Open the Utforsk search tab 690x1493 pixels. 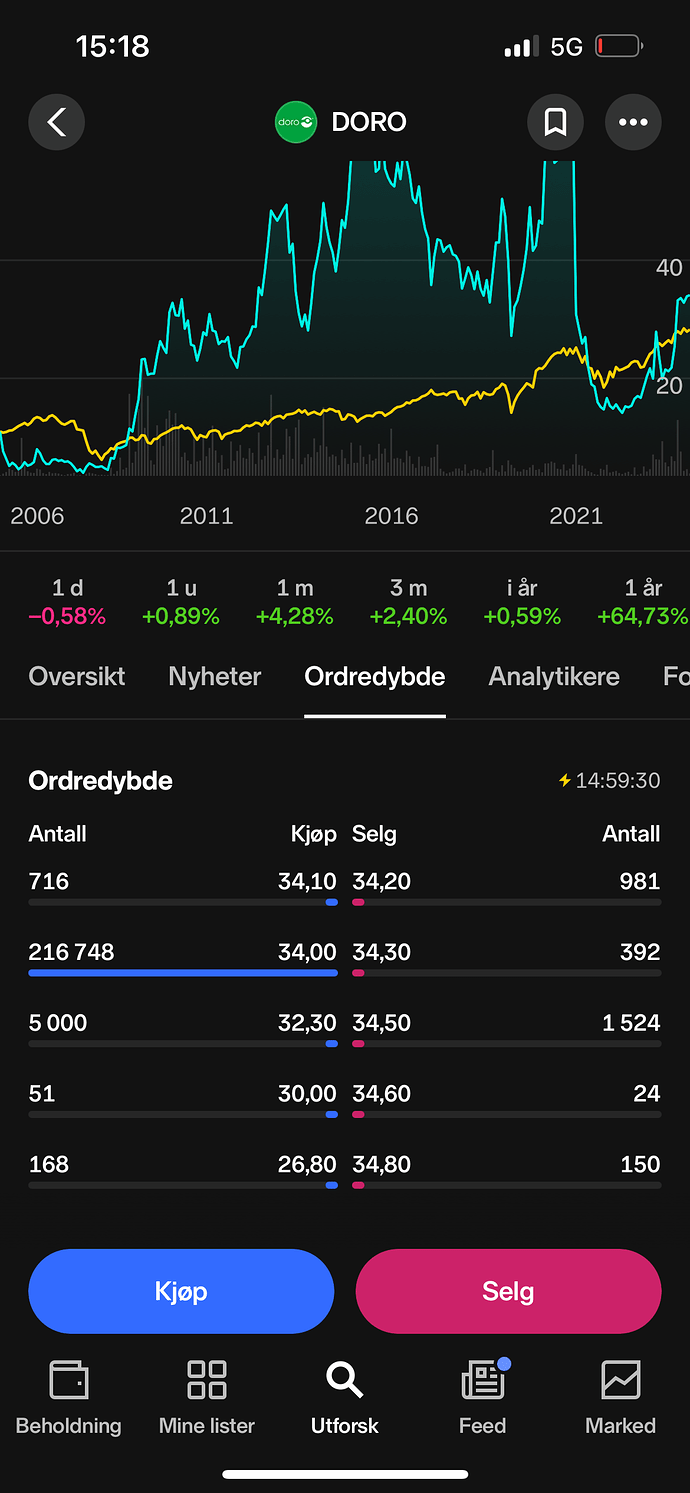[x=345, y=1398]
